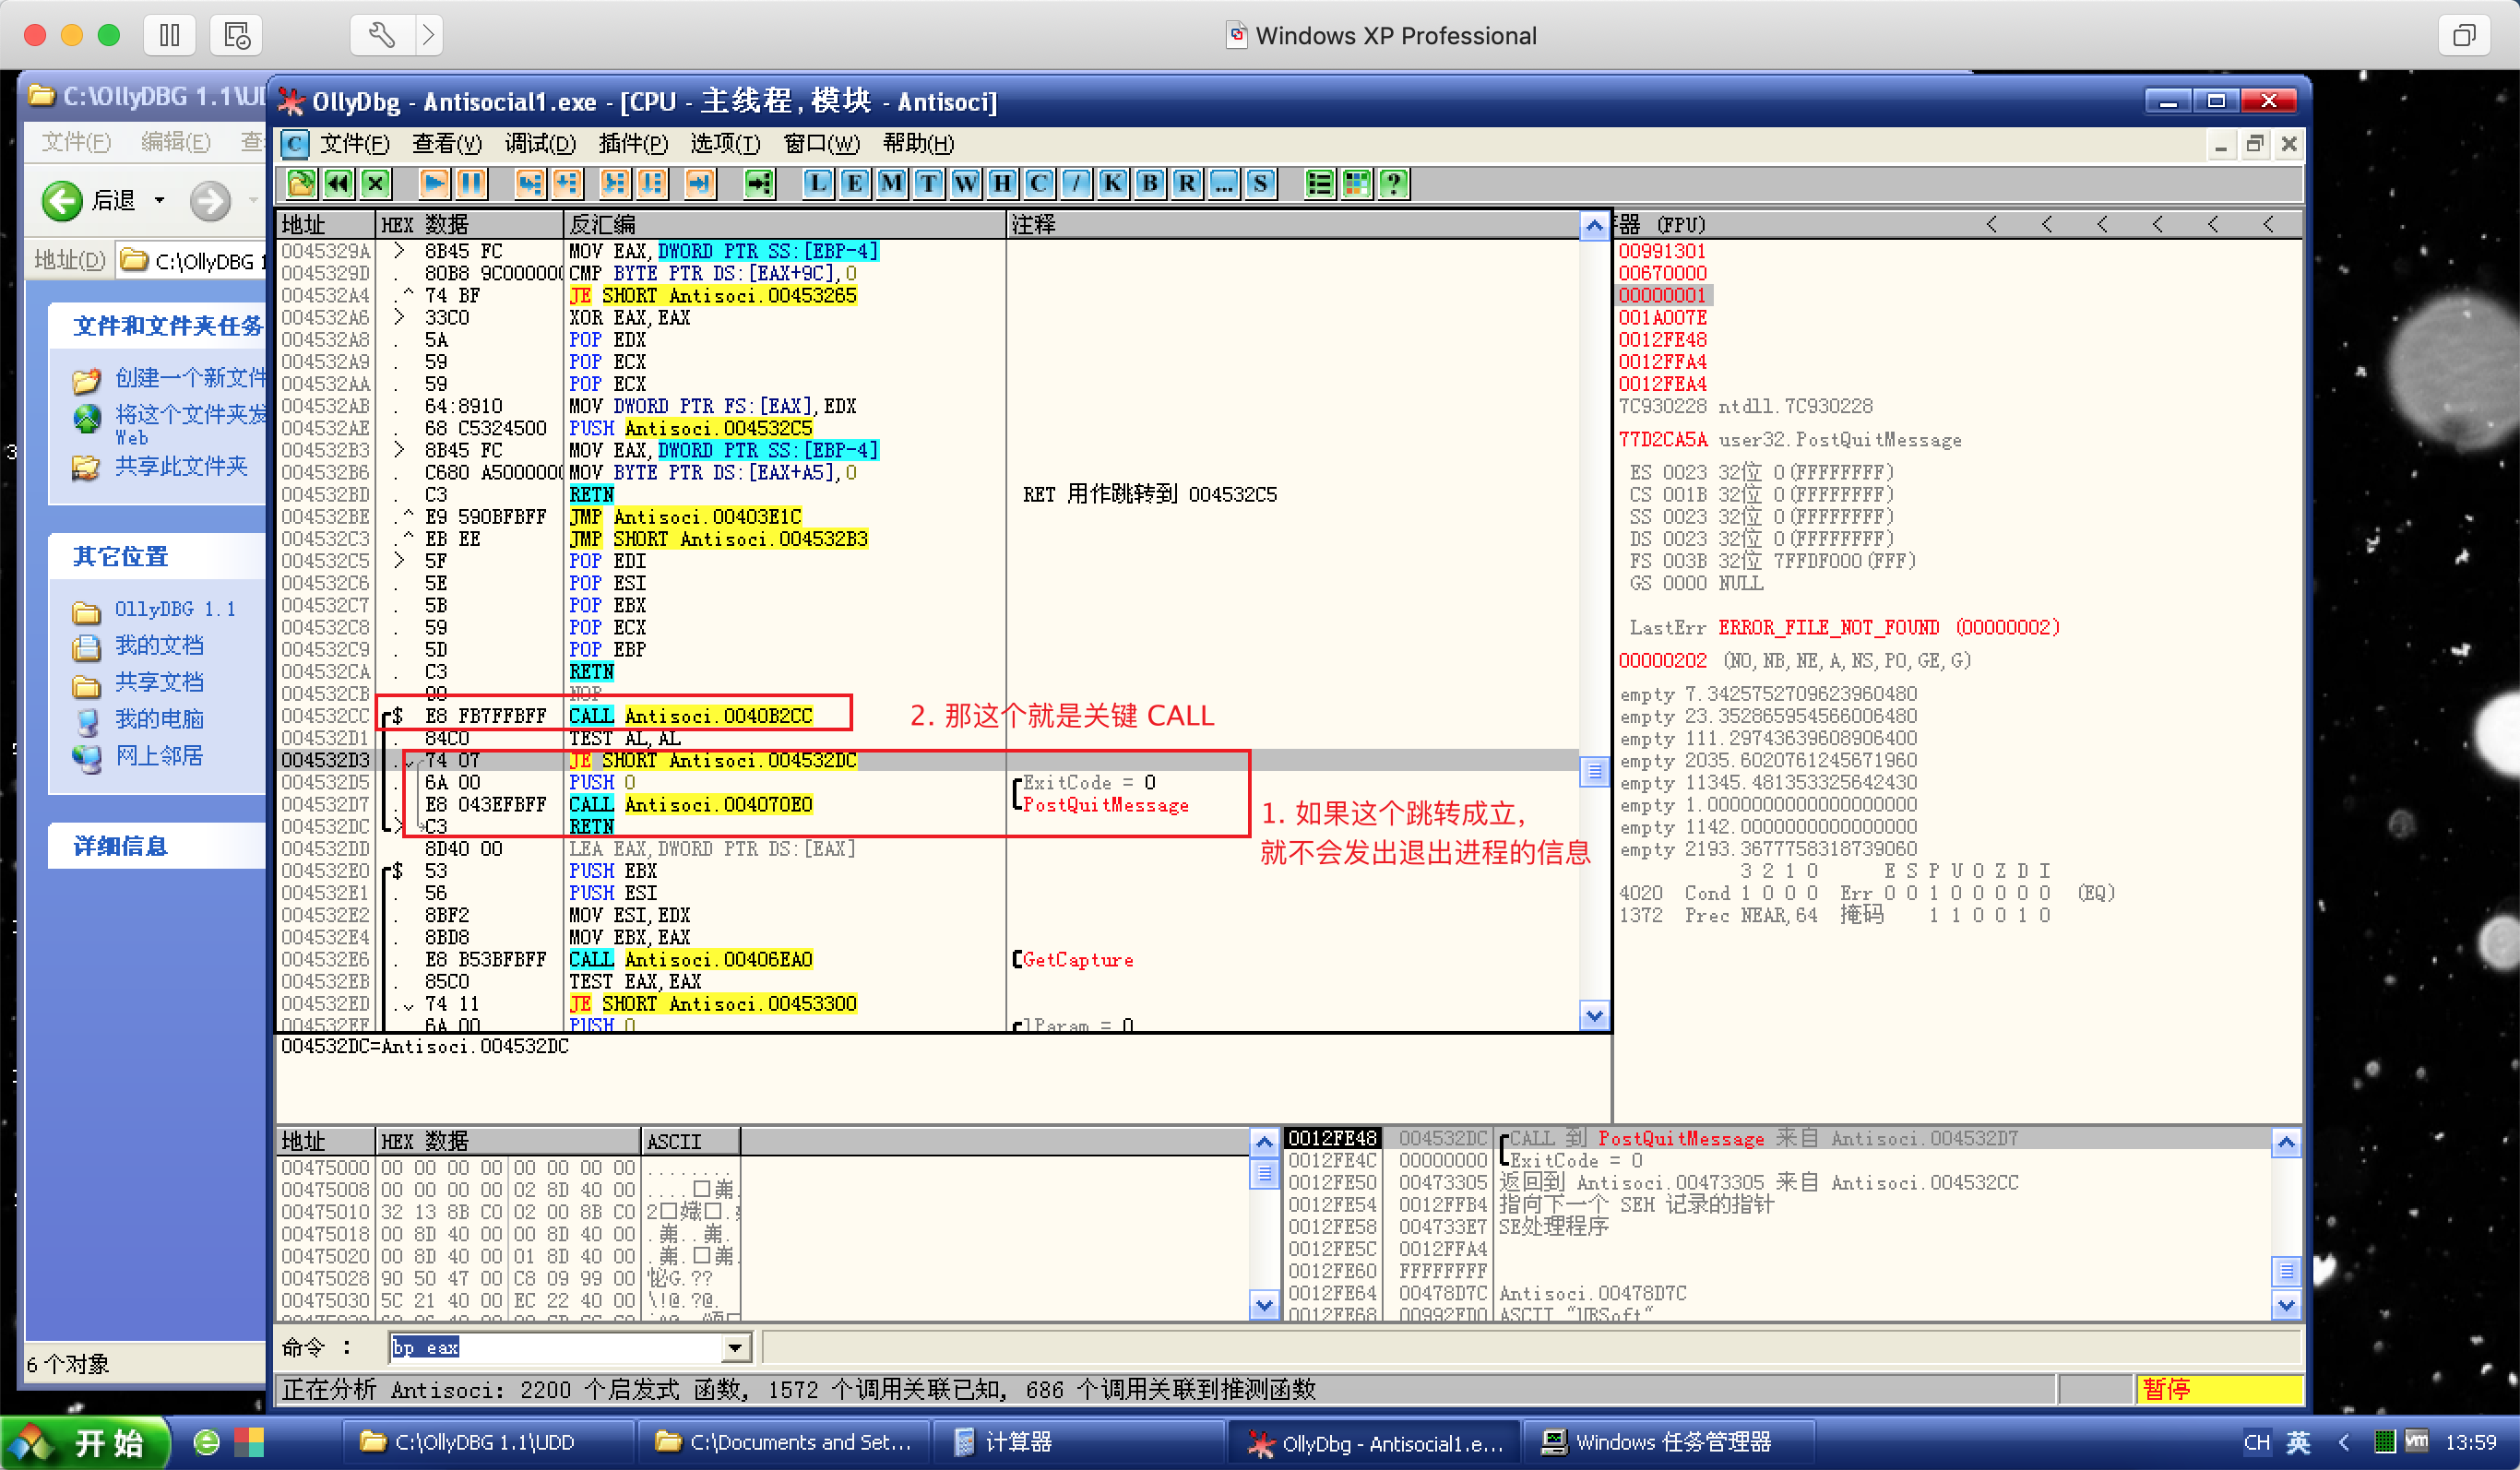Open the Log (L) window button
This screenshot has height=1470, width=2520.
tap(818, 183)
